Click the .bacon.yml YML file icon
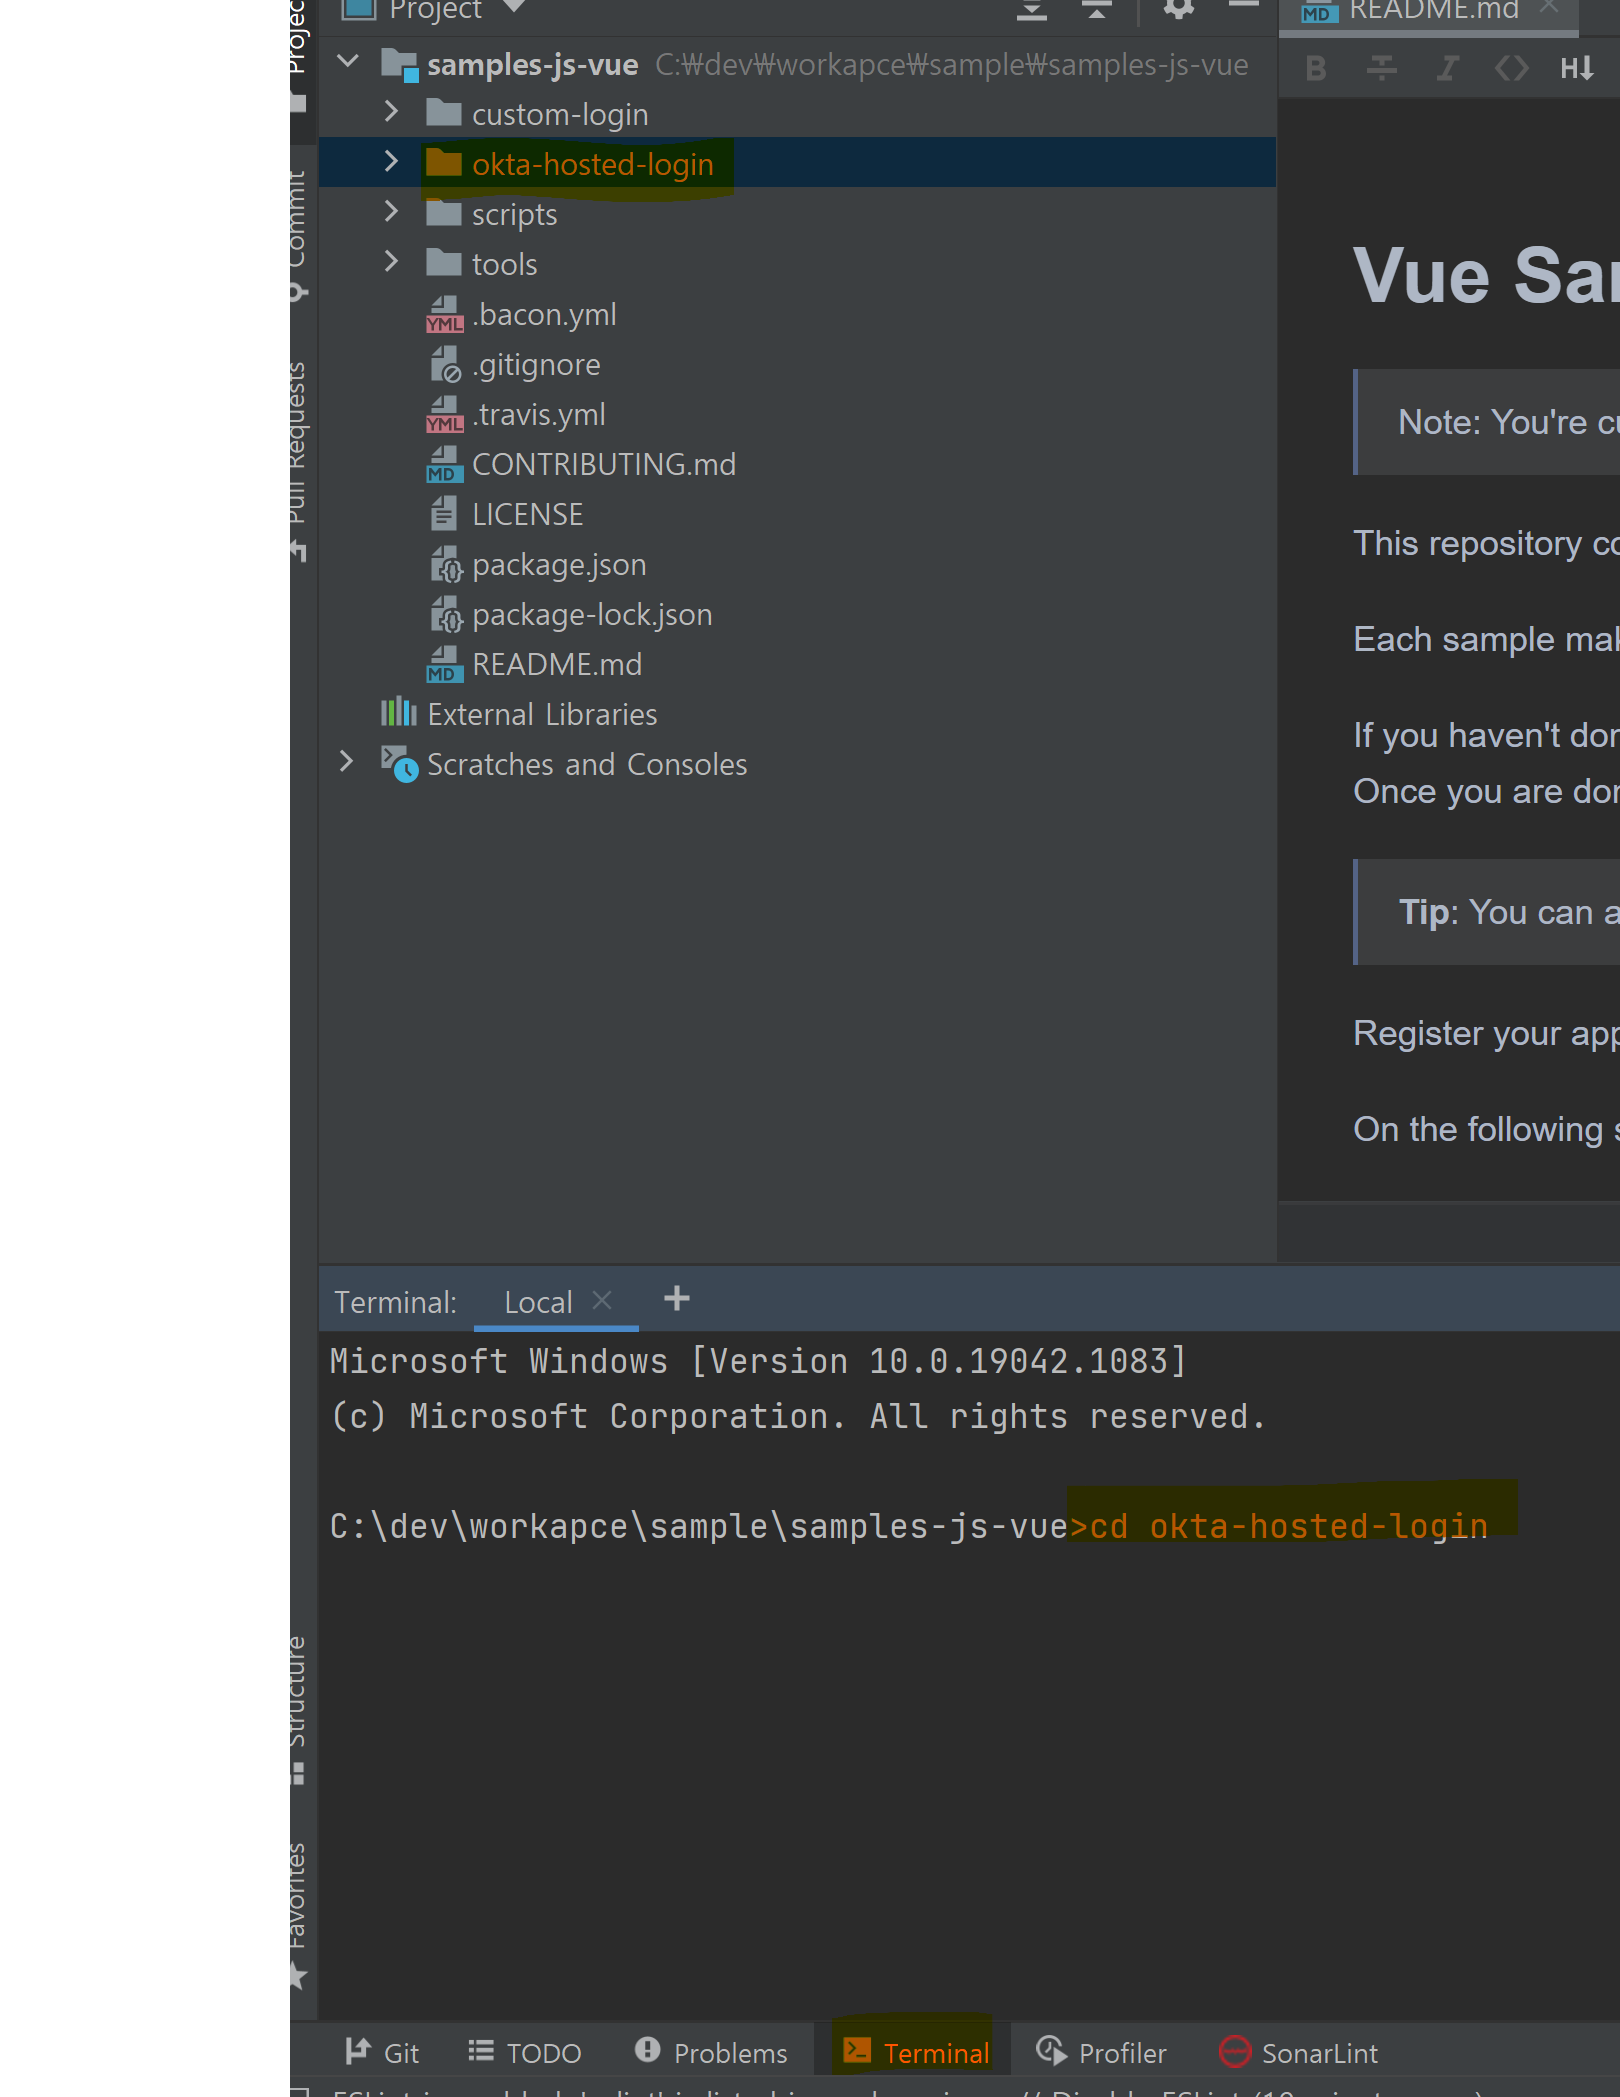 [x=444, y=314]
